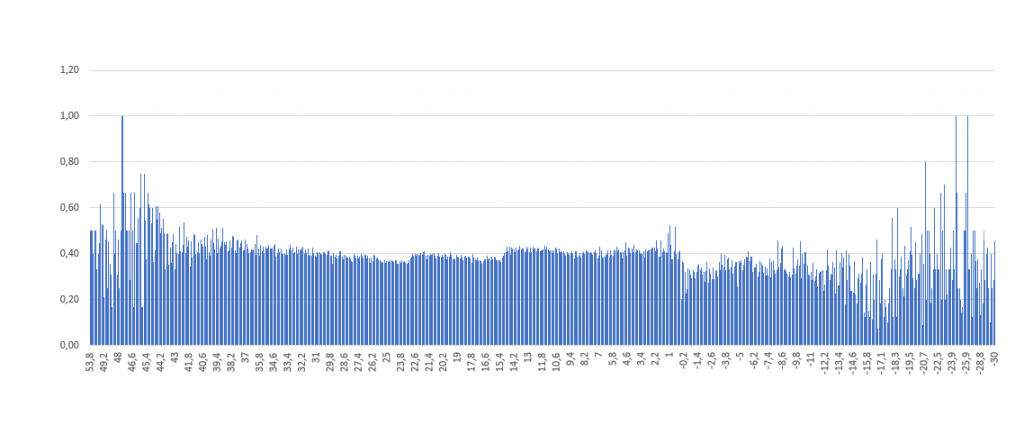
Task: Click x-axis label -8,6
Action: pos(782,362)
